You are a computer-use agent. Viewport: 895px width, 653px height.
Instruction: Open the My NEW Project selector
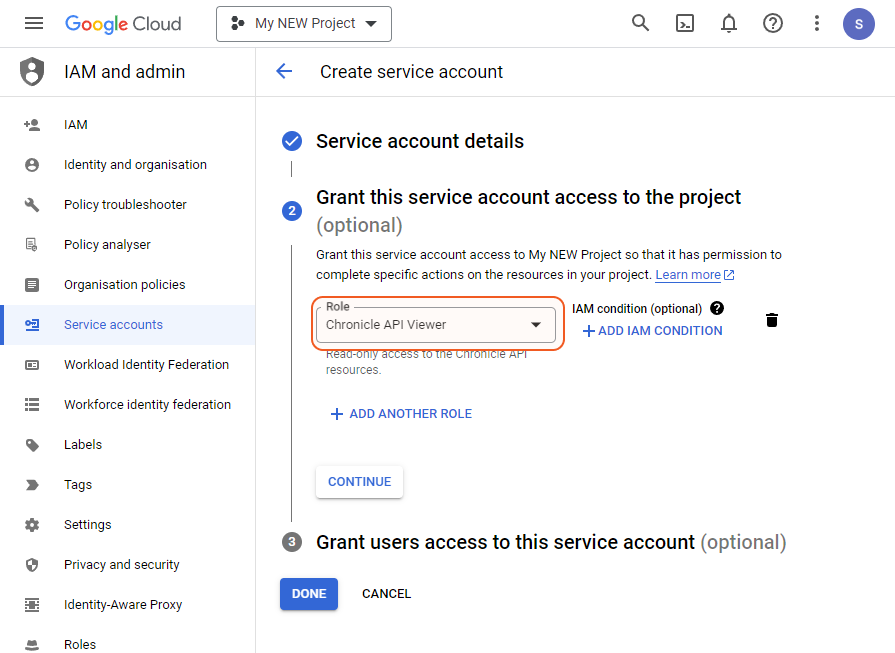304,23
